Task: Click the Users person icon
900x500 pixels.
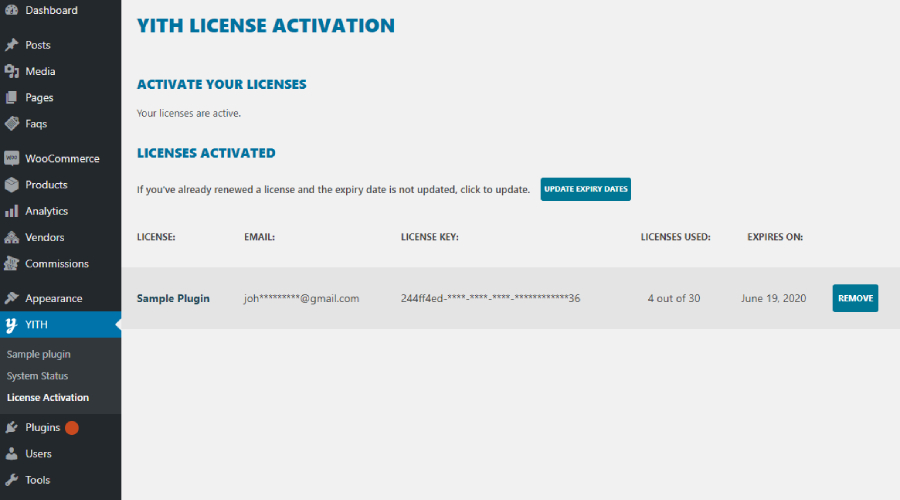Action: tap(11, 454)
